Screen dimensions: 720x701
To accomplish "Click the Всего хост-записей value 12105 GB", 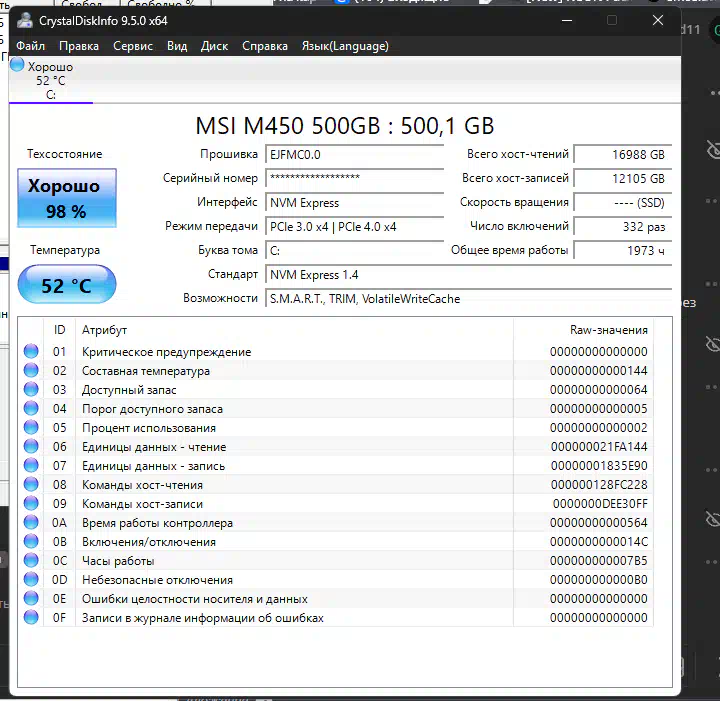I will pos(623,179).
